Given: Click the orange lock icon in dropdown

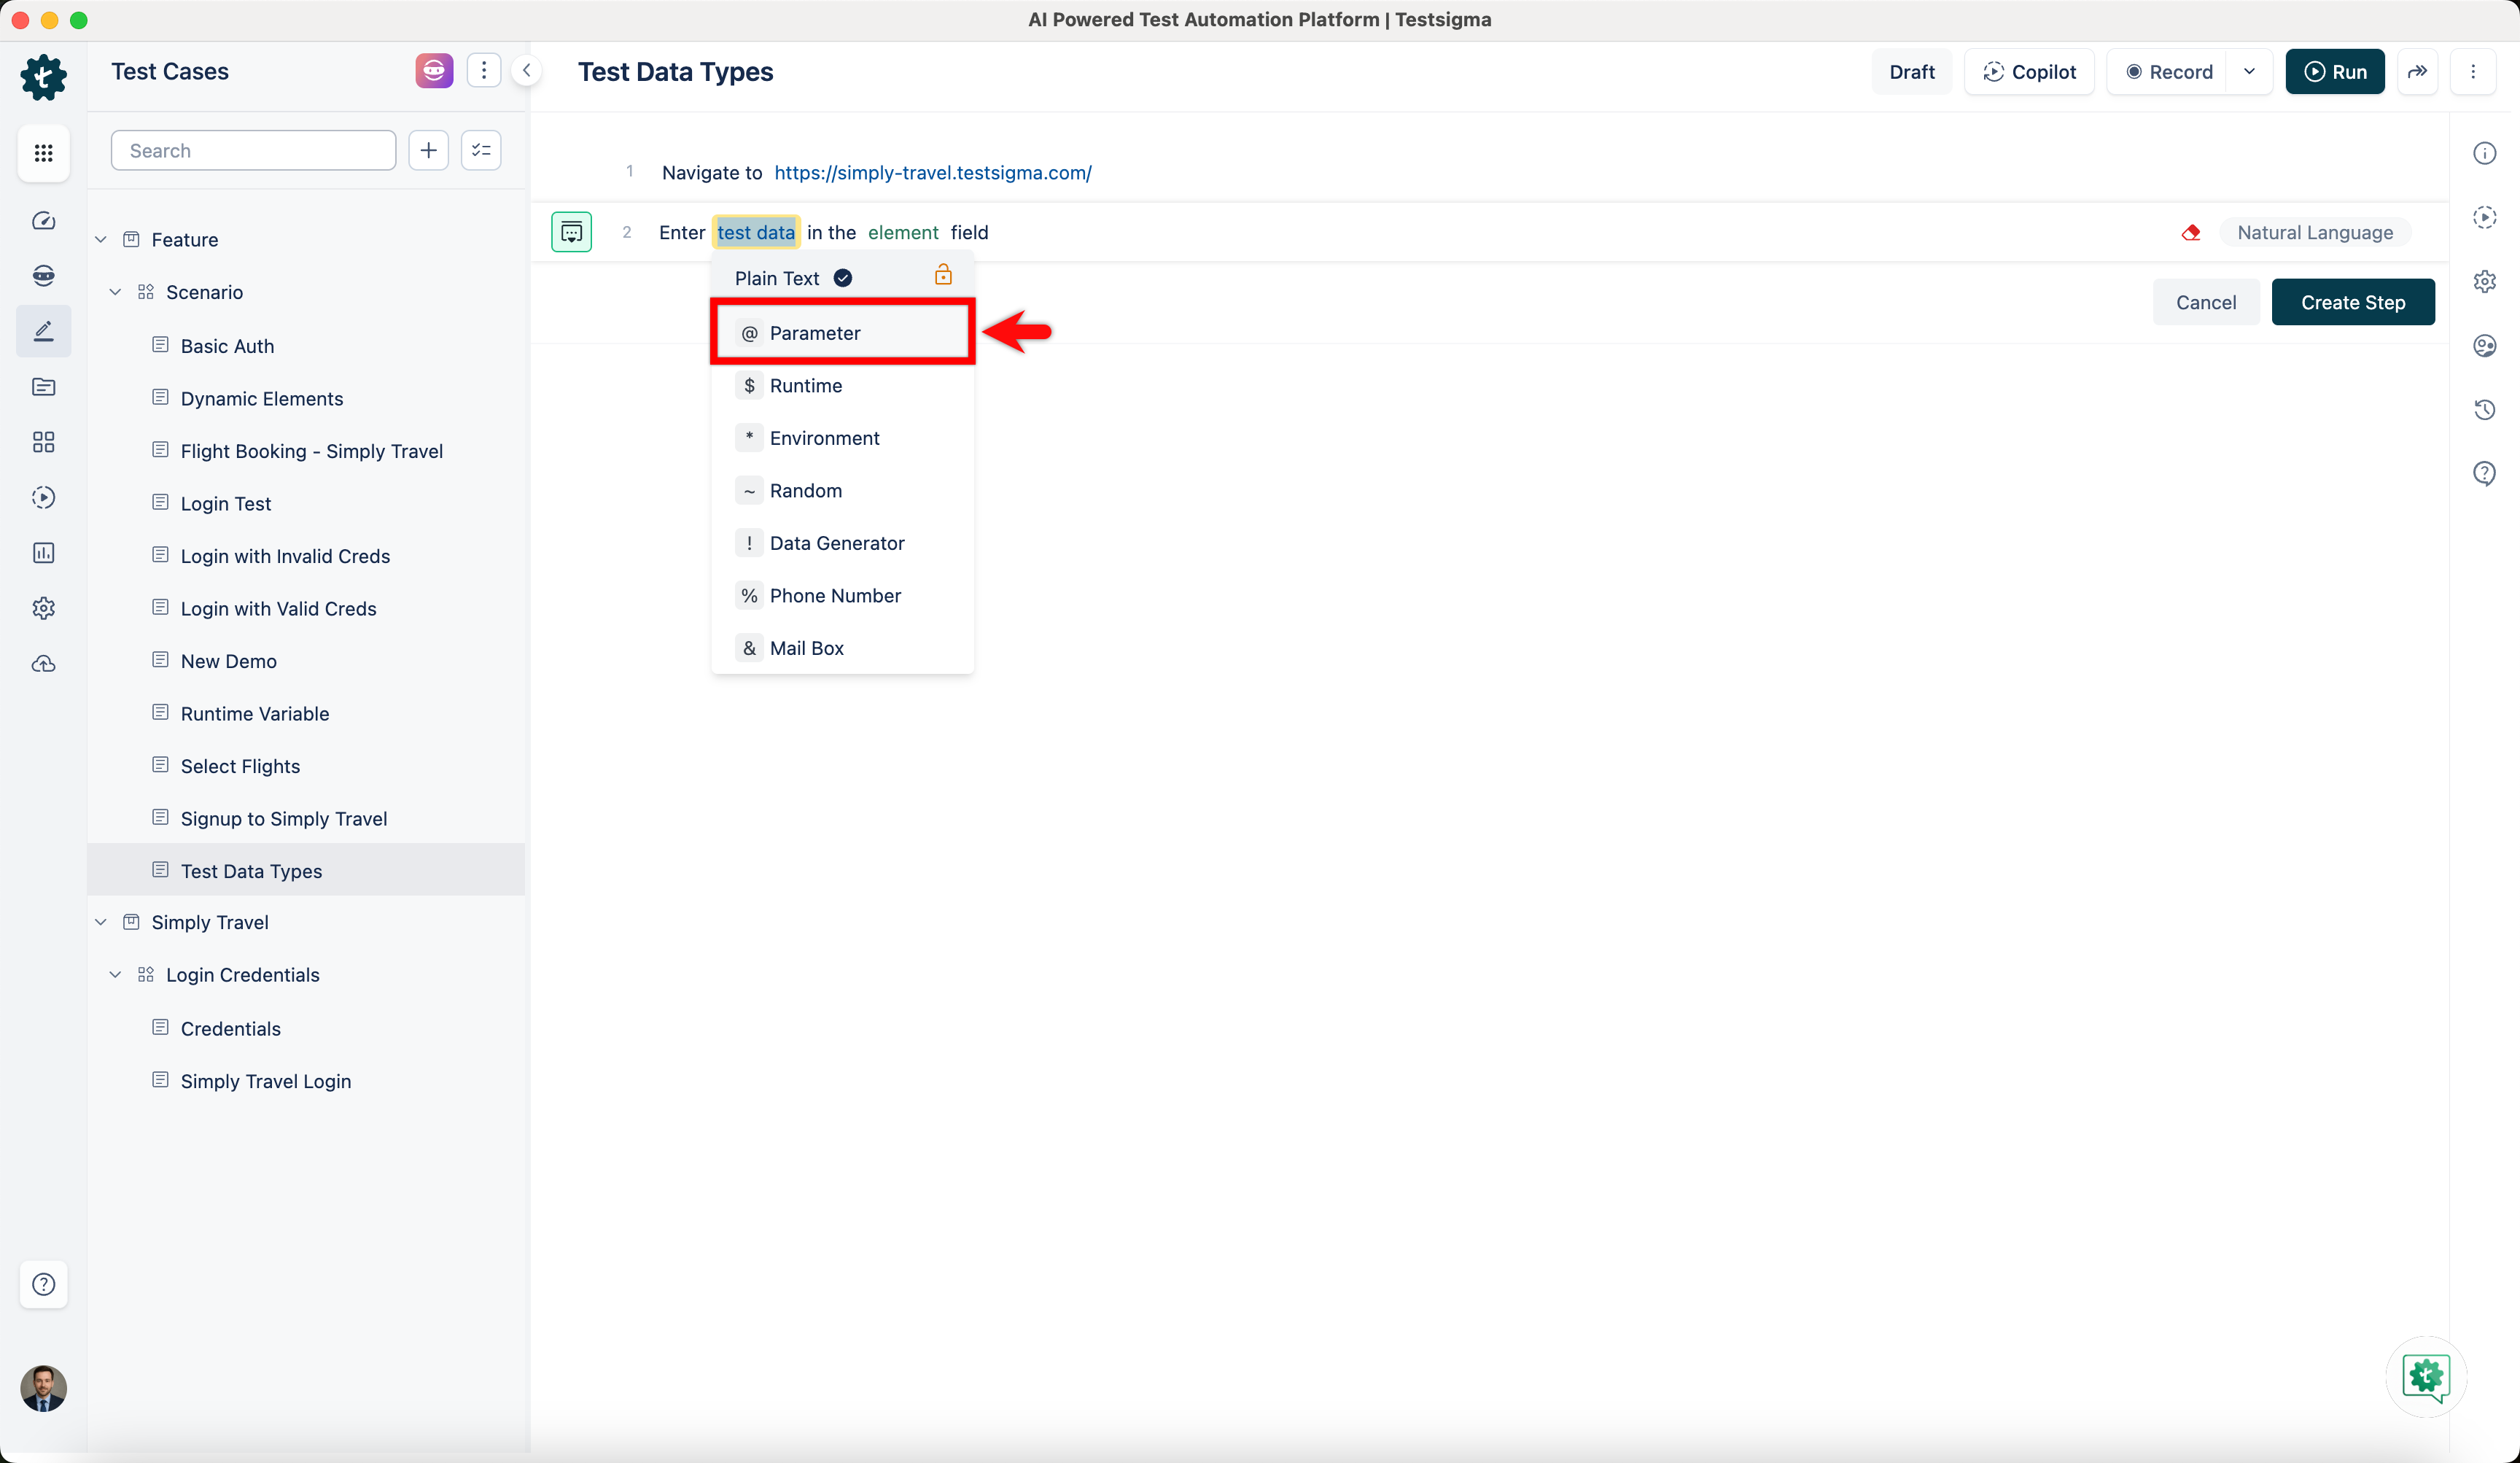Looking at the screenshot, I should click(x=943, y=275).
